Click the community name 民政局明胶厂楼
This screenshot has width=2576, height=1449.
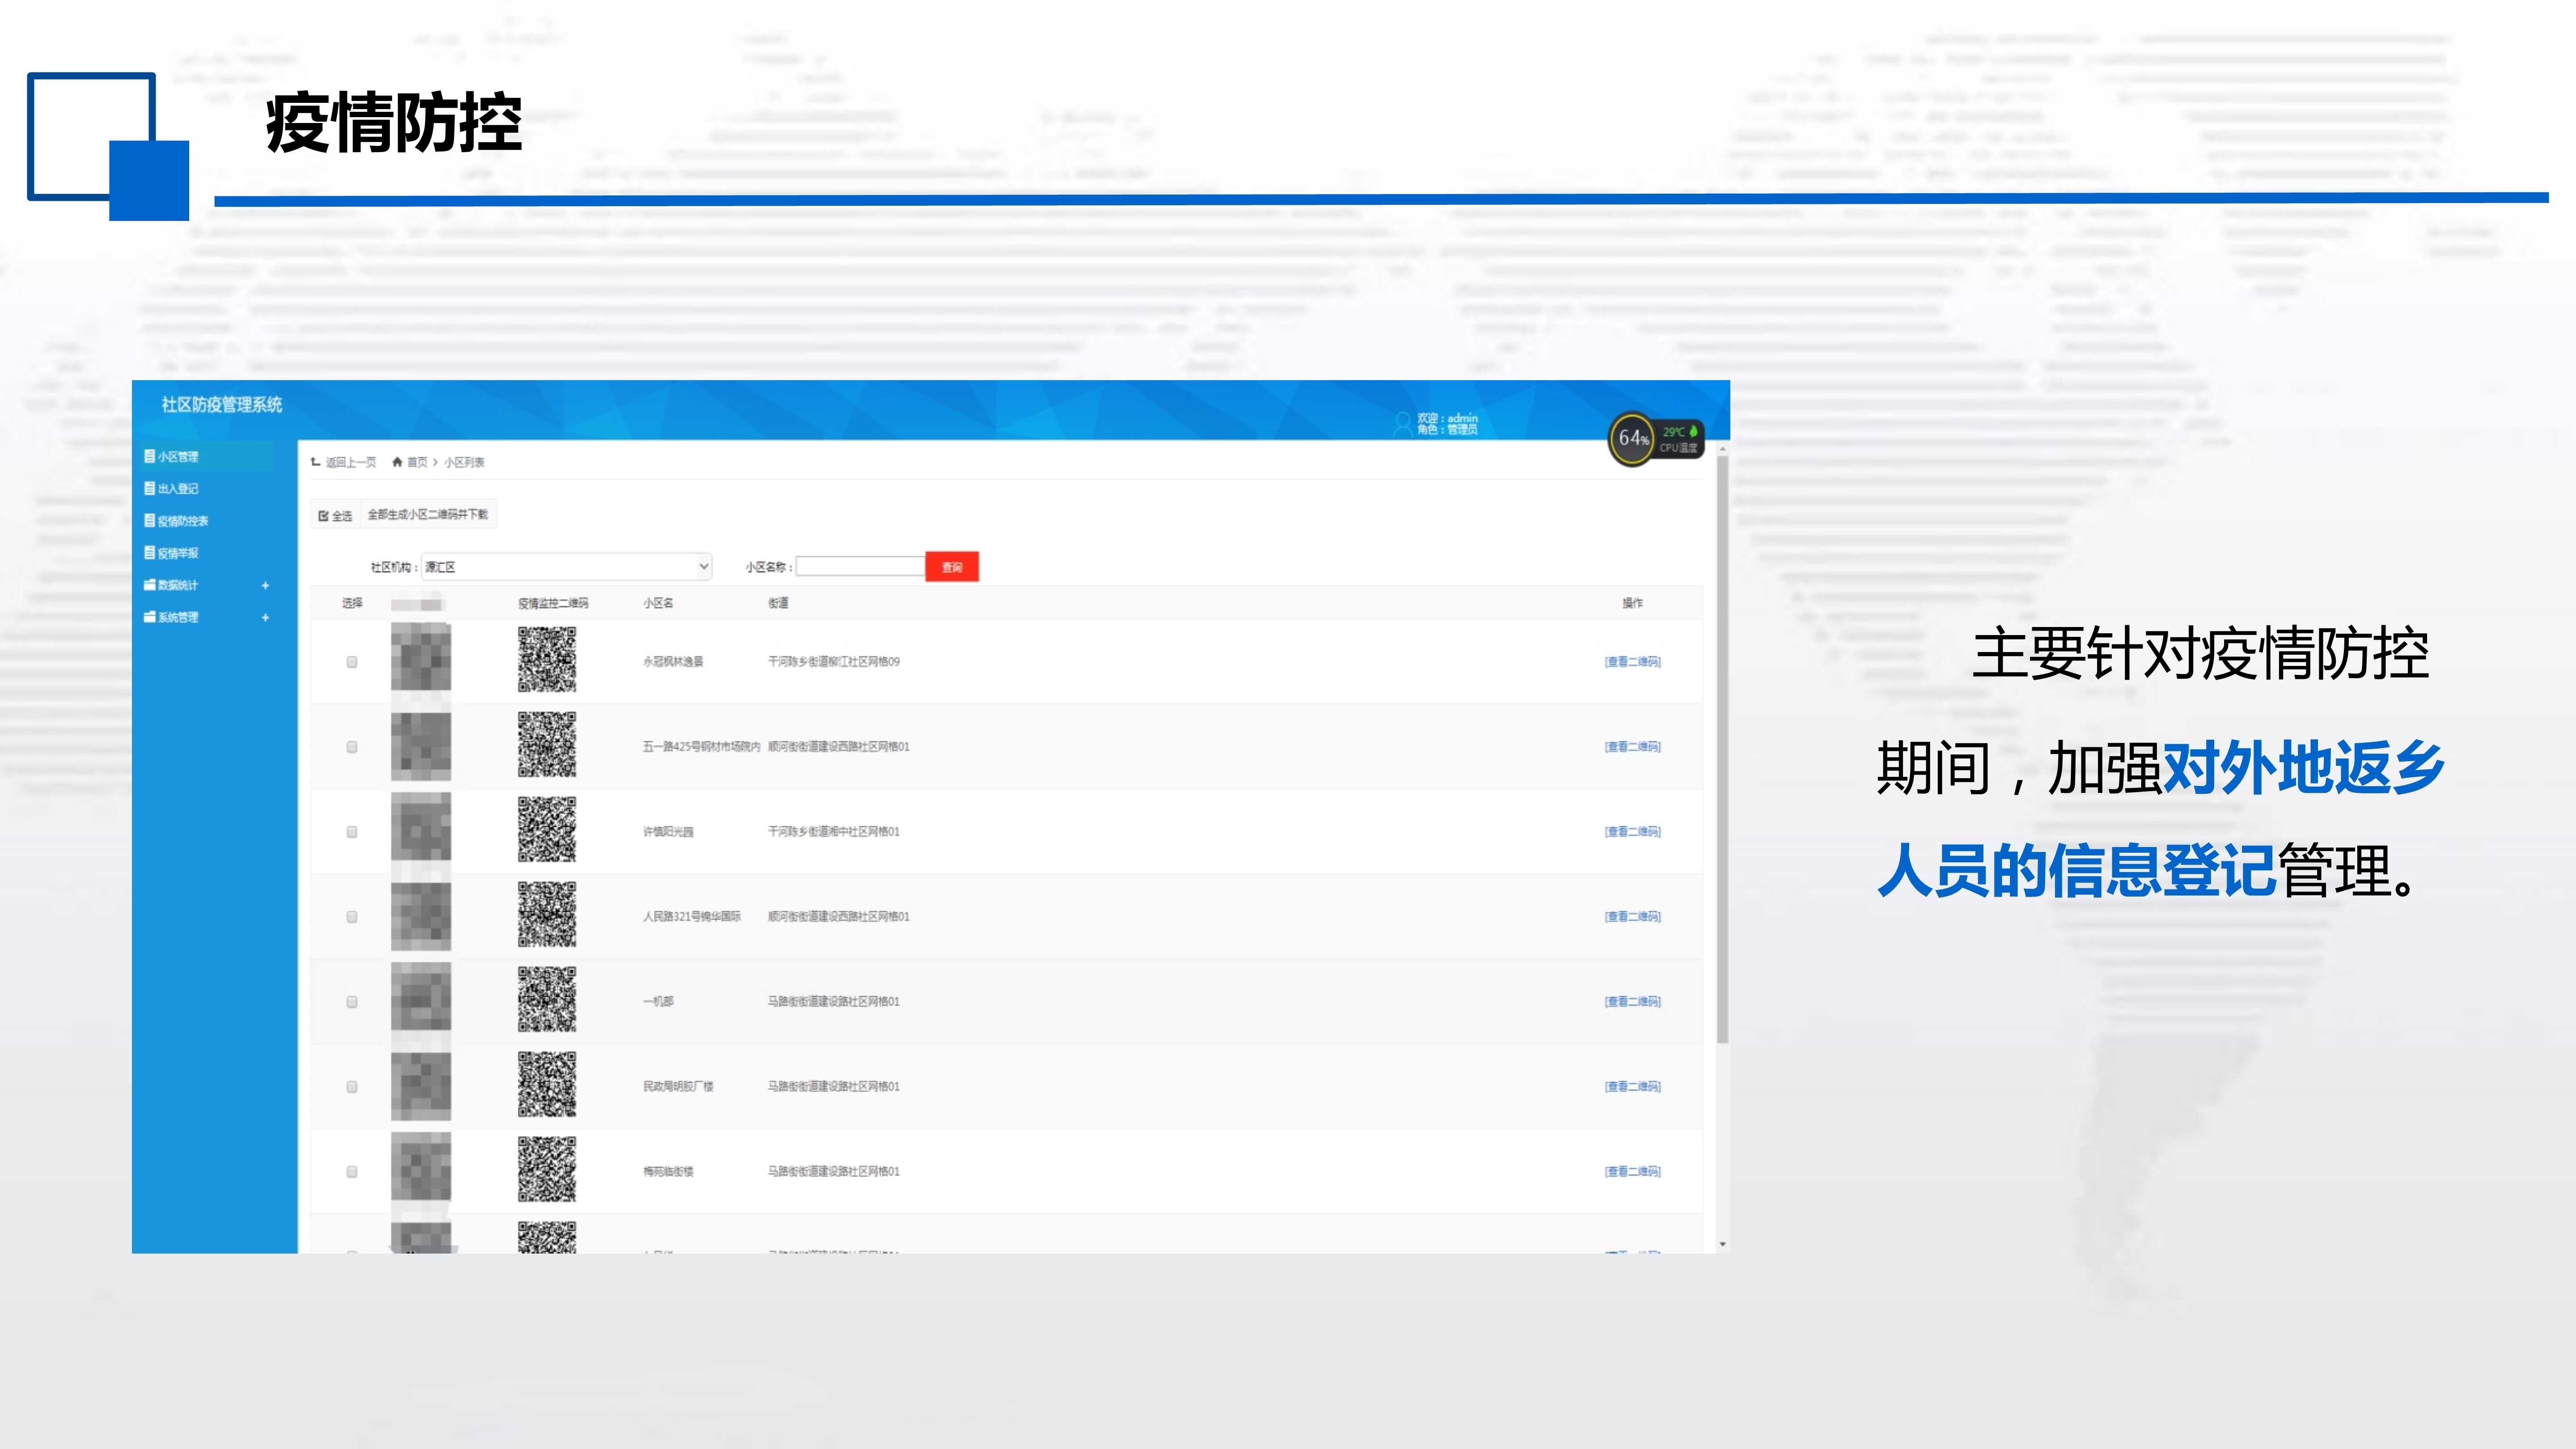[678, 1087]
